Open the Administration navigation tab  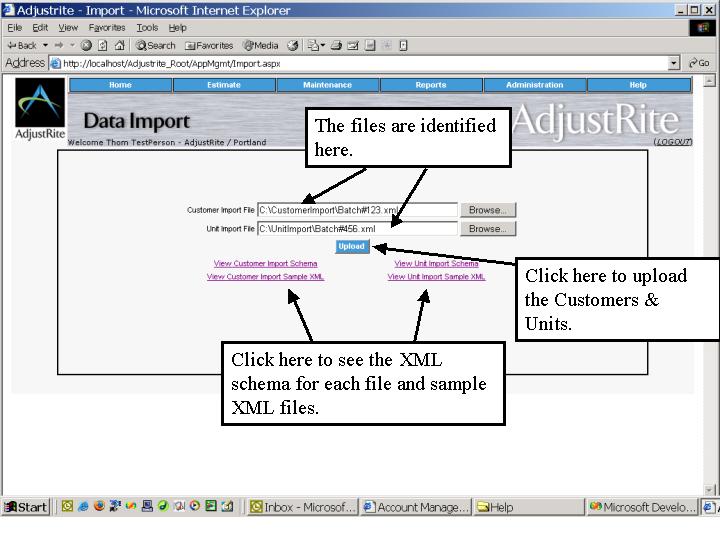click(534, 85)
